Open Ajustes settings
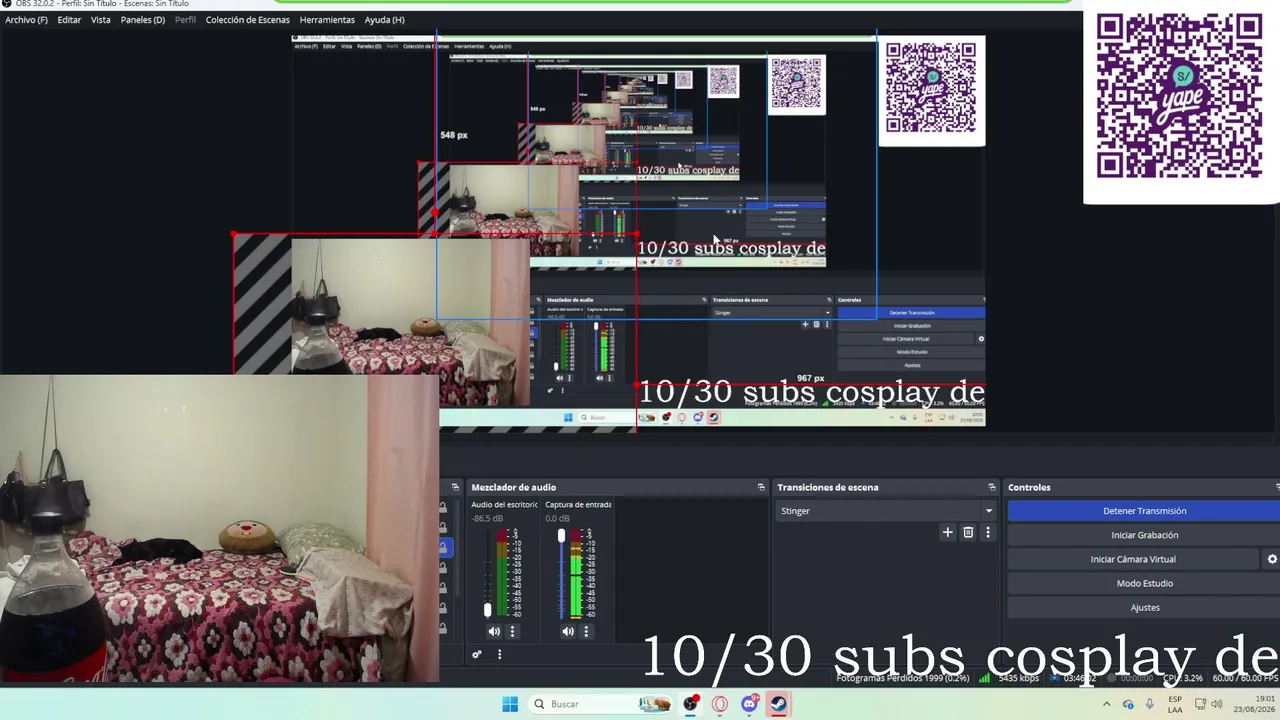 coord(1144,607)
